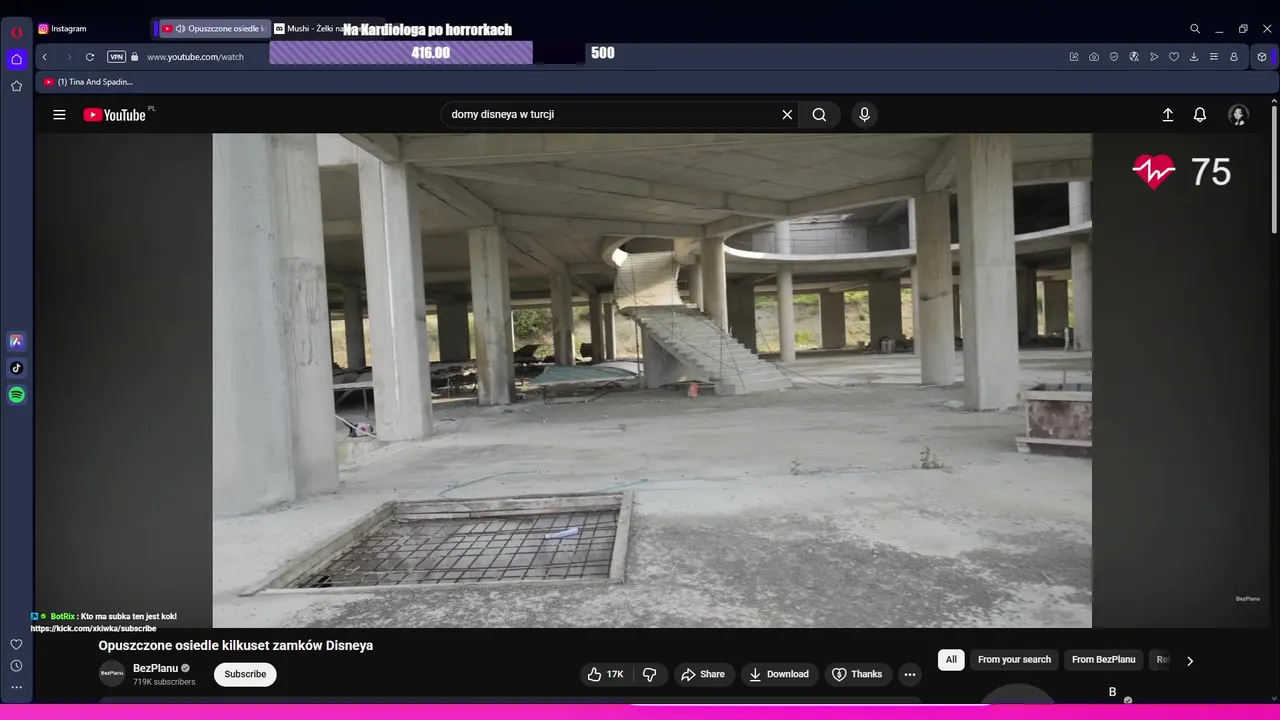Open the Opera sidebar home workspace icon
Viewport: 1280px width, 720px height.
pyautogui.click(x=16, y=59)
